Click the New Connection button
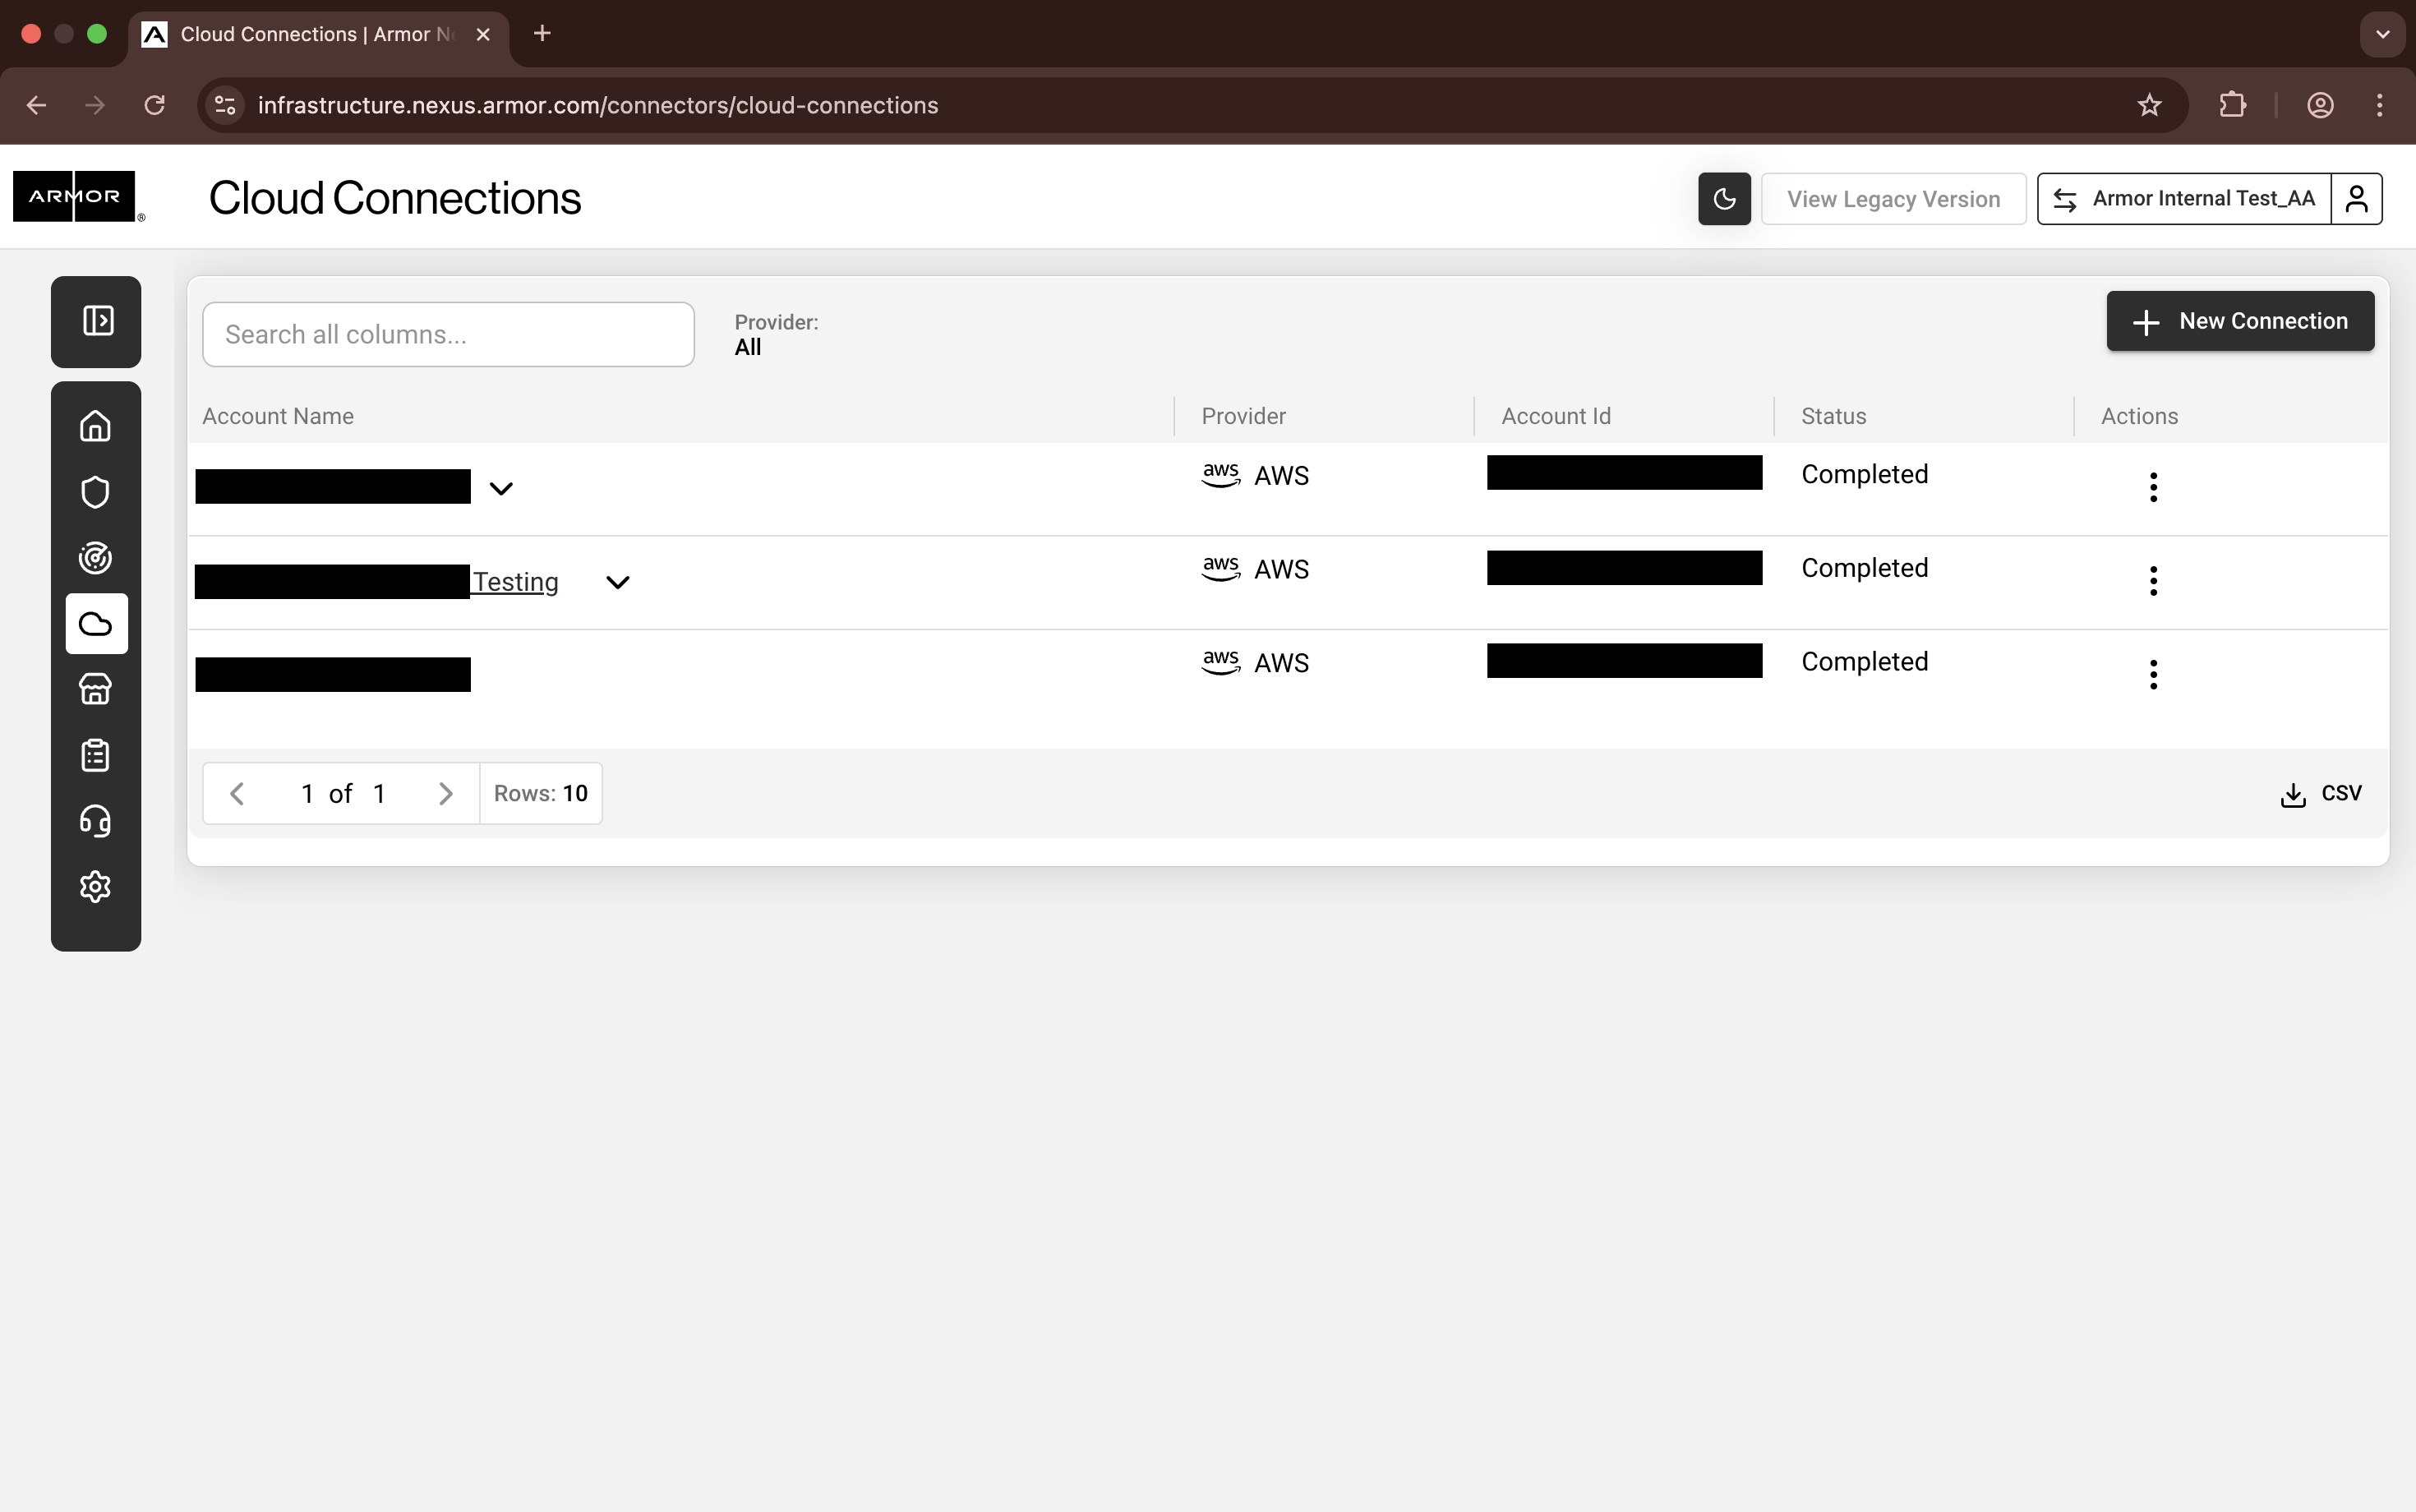Screen dimensions: 2416x1512 2240,321
